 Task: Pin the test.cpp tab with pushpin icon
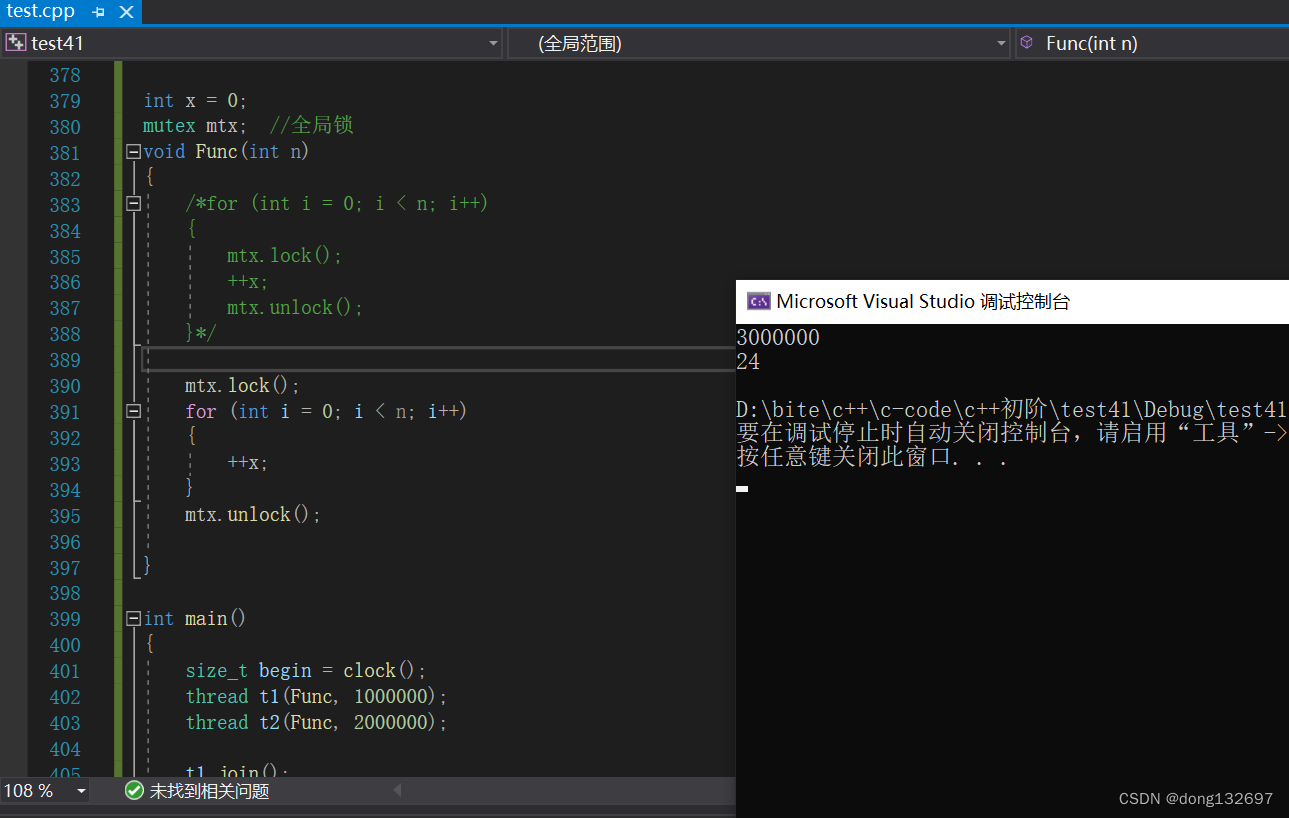pyautogui.click(x=98, y=12)
